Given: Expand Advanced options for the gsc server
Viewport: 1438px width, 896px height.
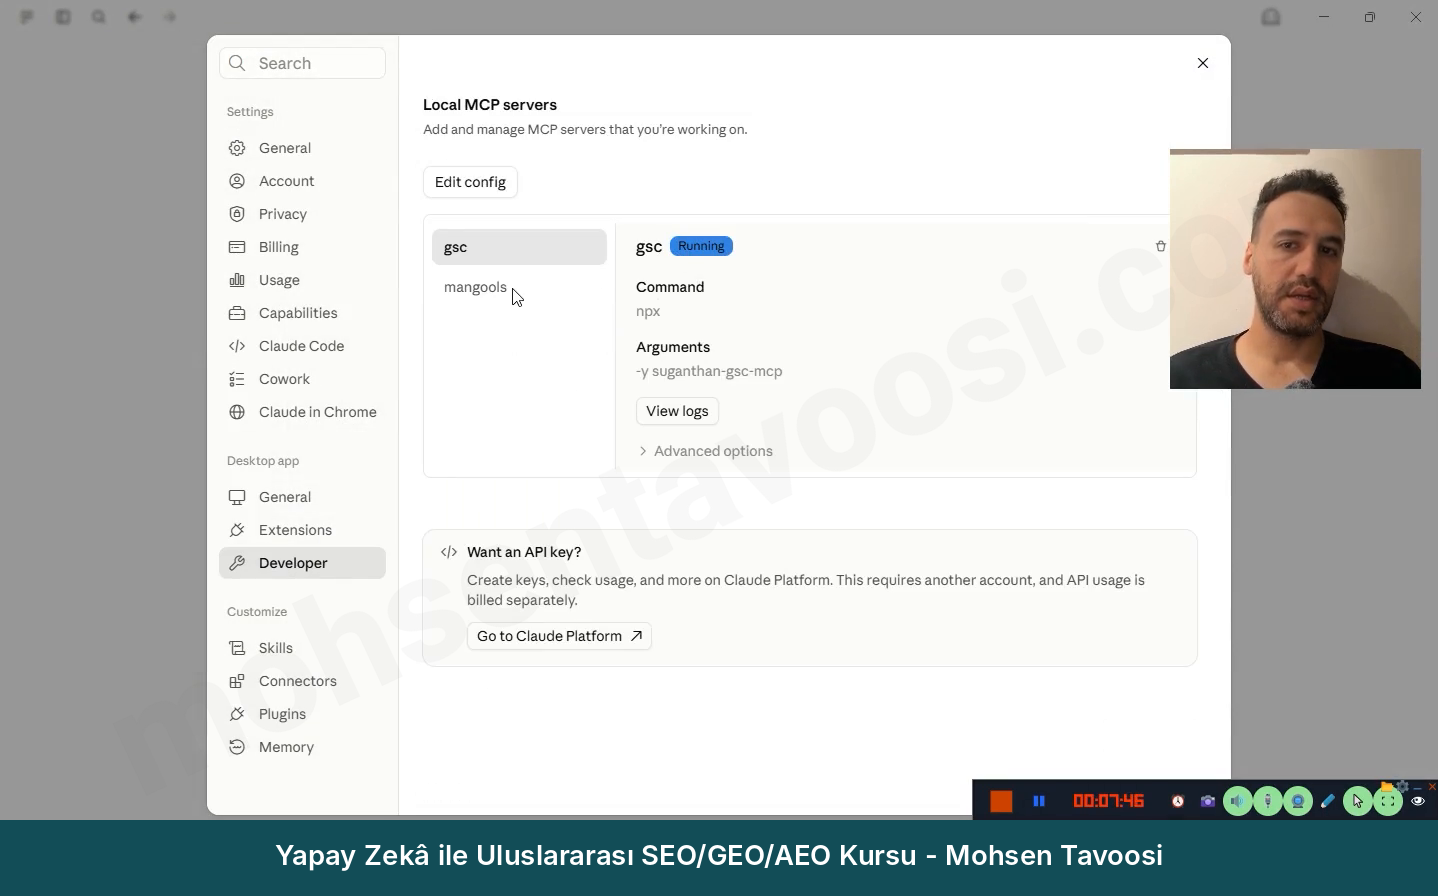Looking at the screenshot, I should 706,451.
